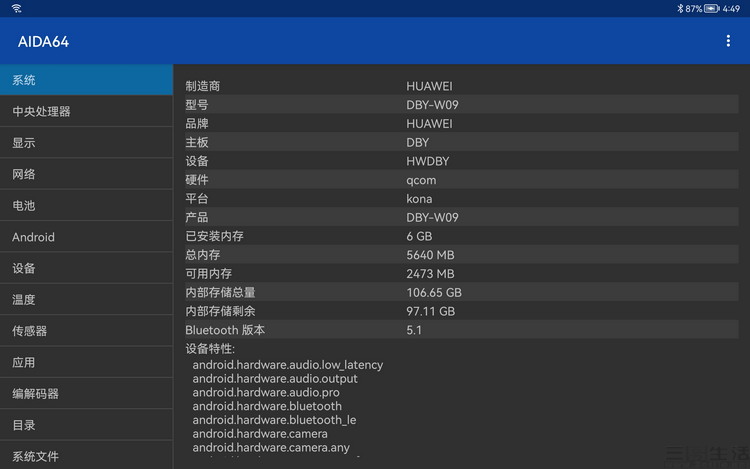This screenshot has height=469, width=750.
Task: Click DBY-W09 value in 产品 row
Action: [432, 218]
